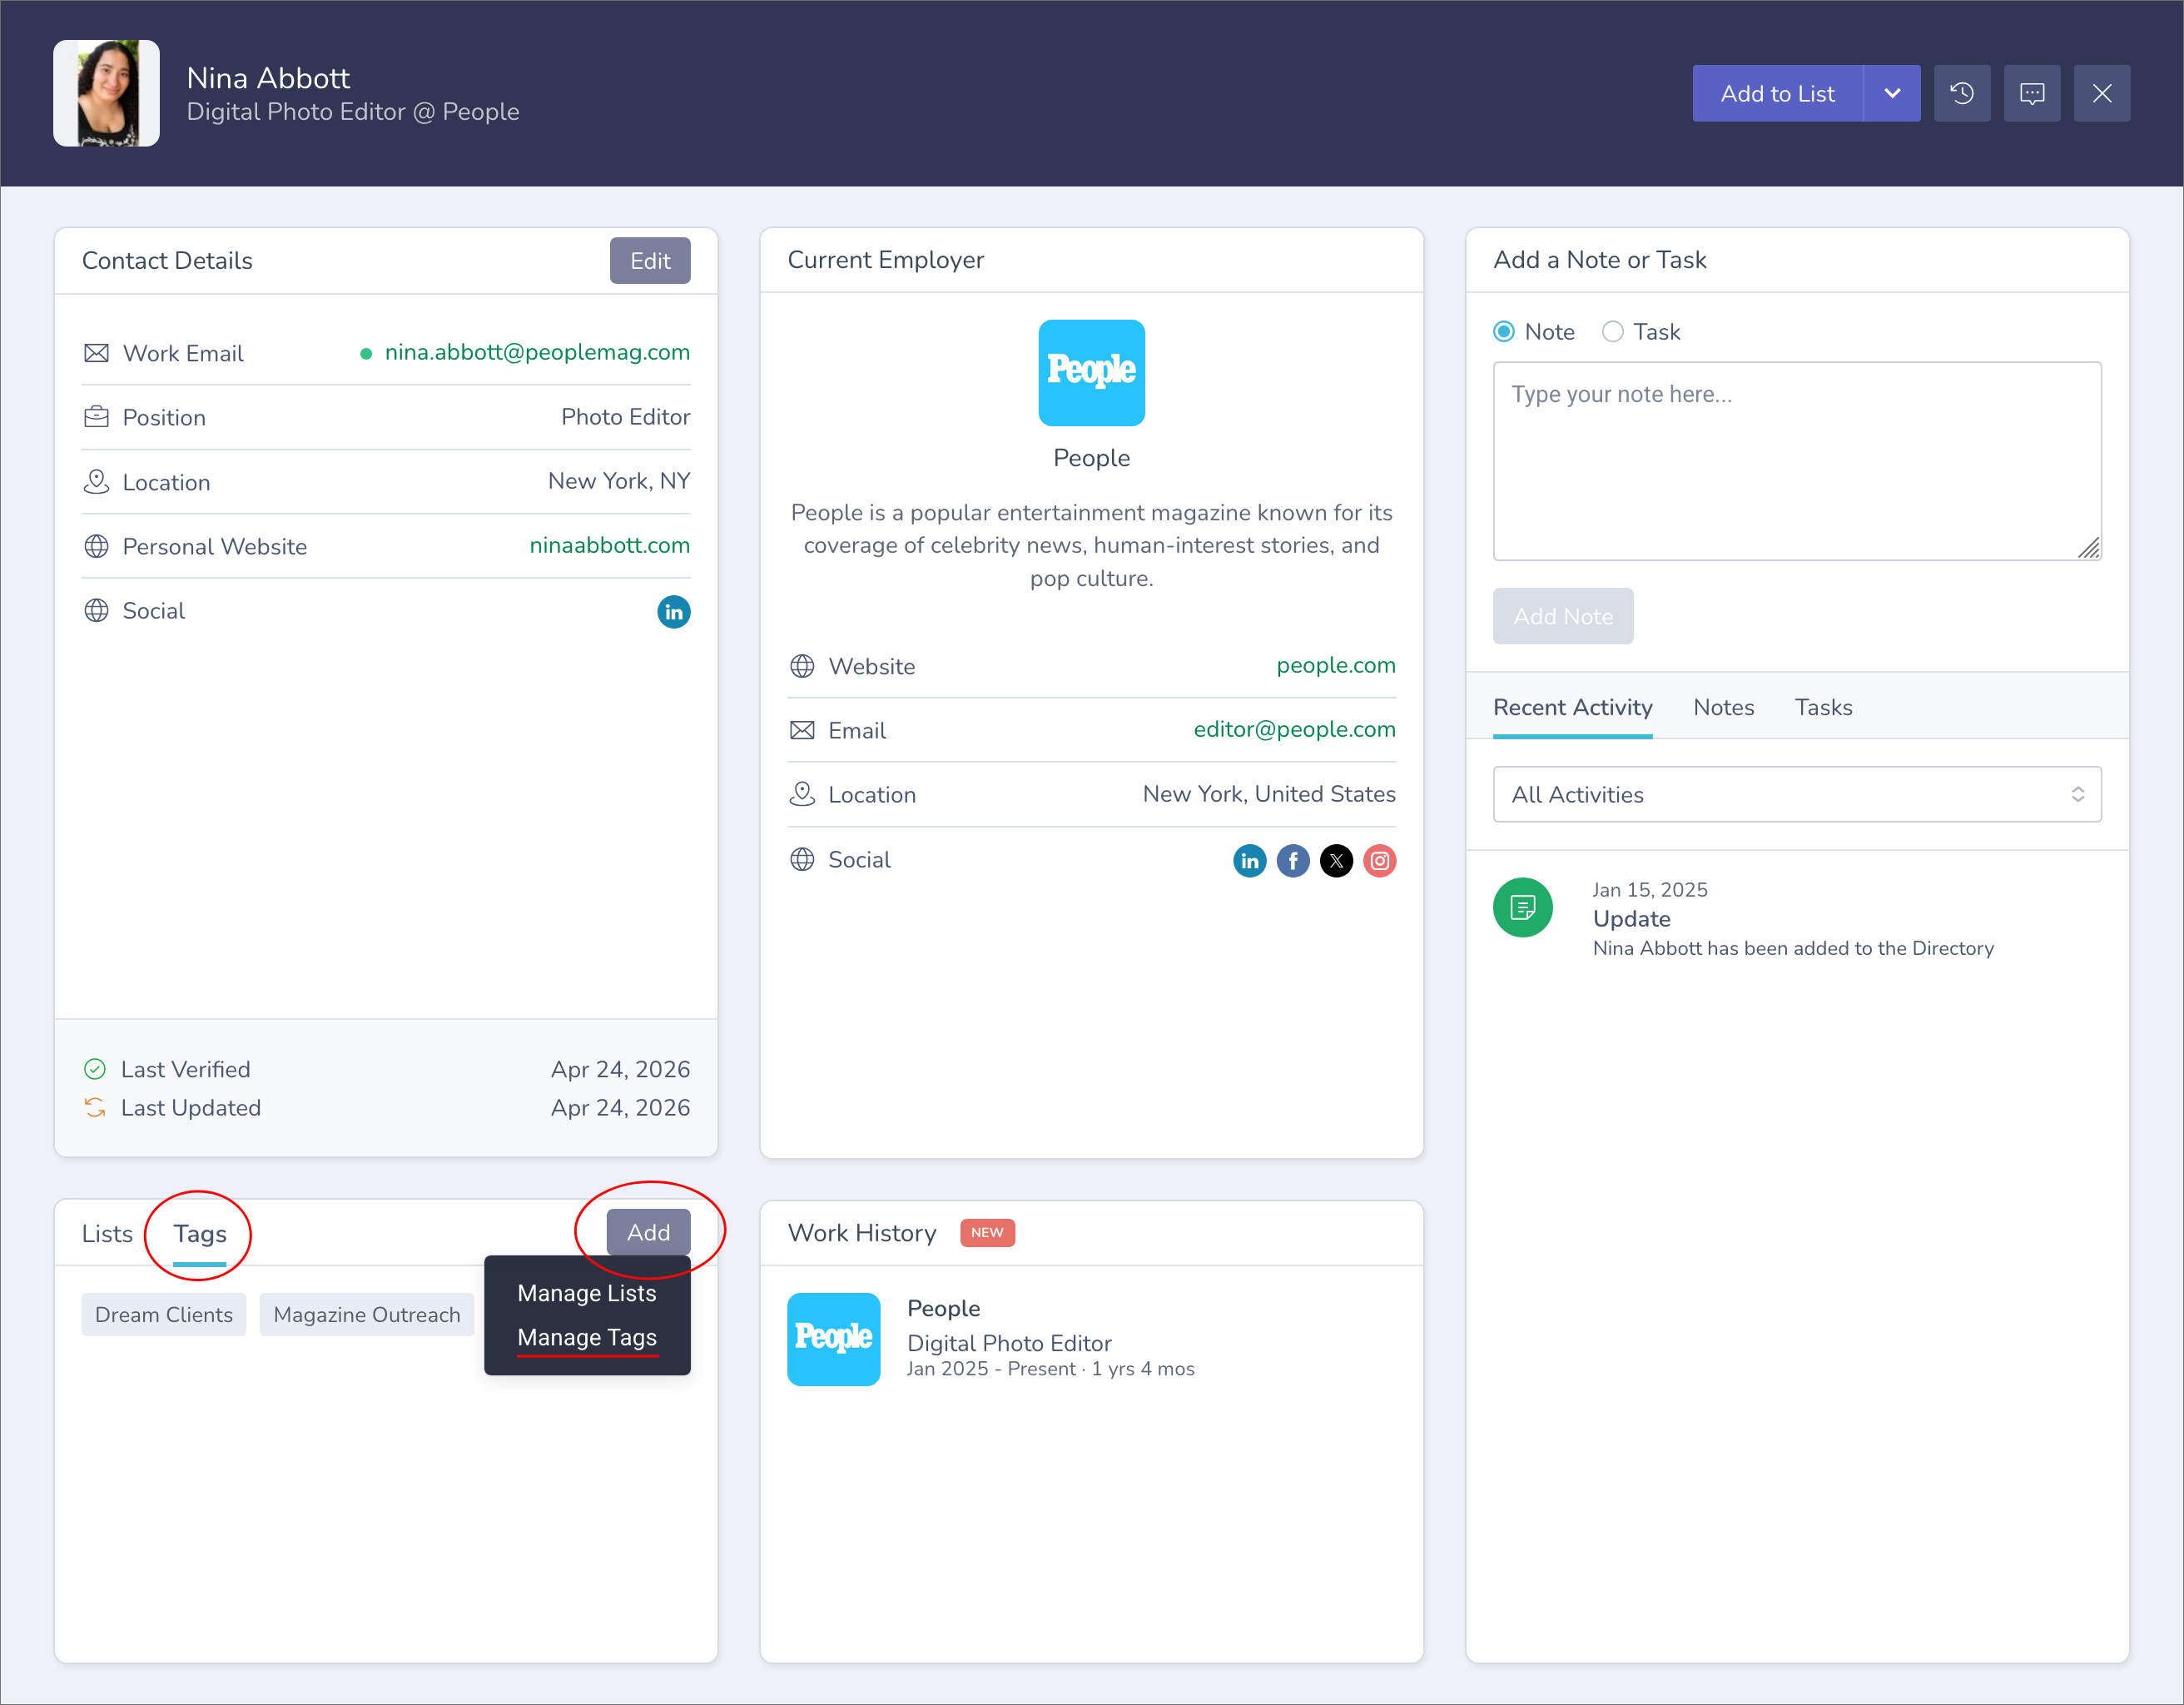Choose Manage Tags from the menu
Screen dimensions: 2184x1705
tap(587, 1337)
